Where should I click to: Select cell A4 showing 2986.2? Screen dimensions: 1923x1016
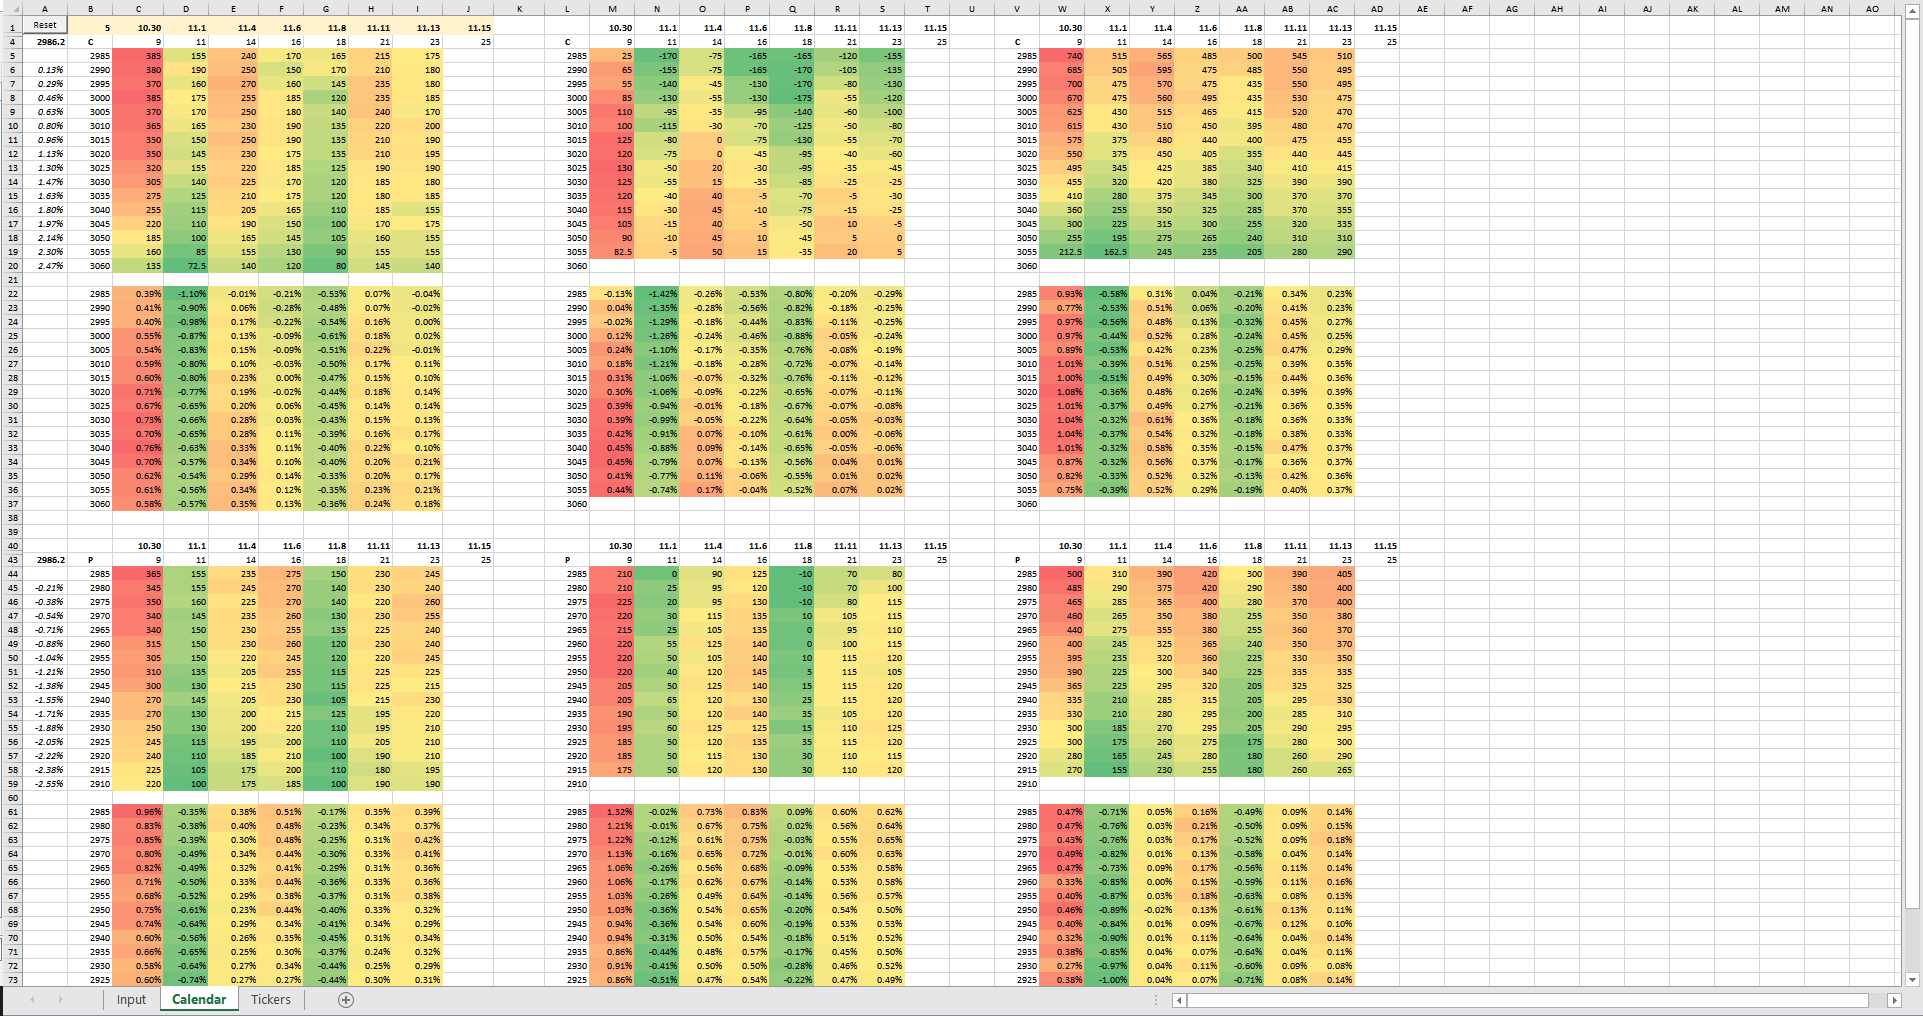(45, 42)
